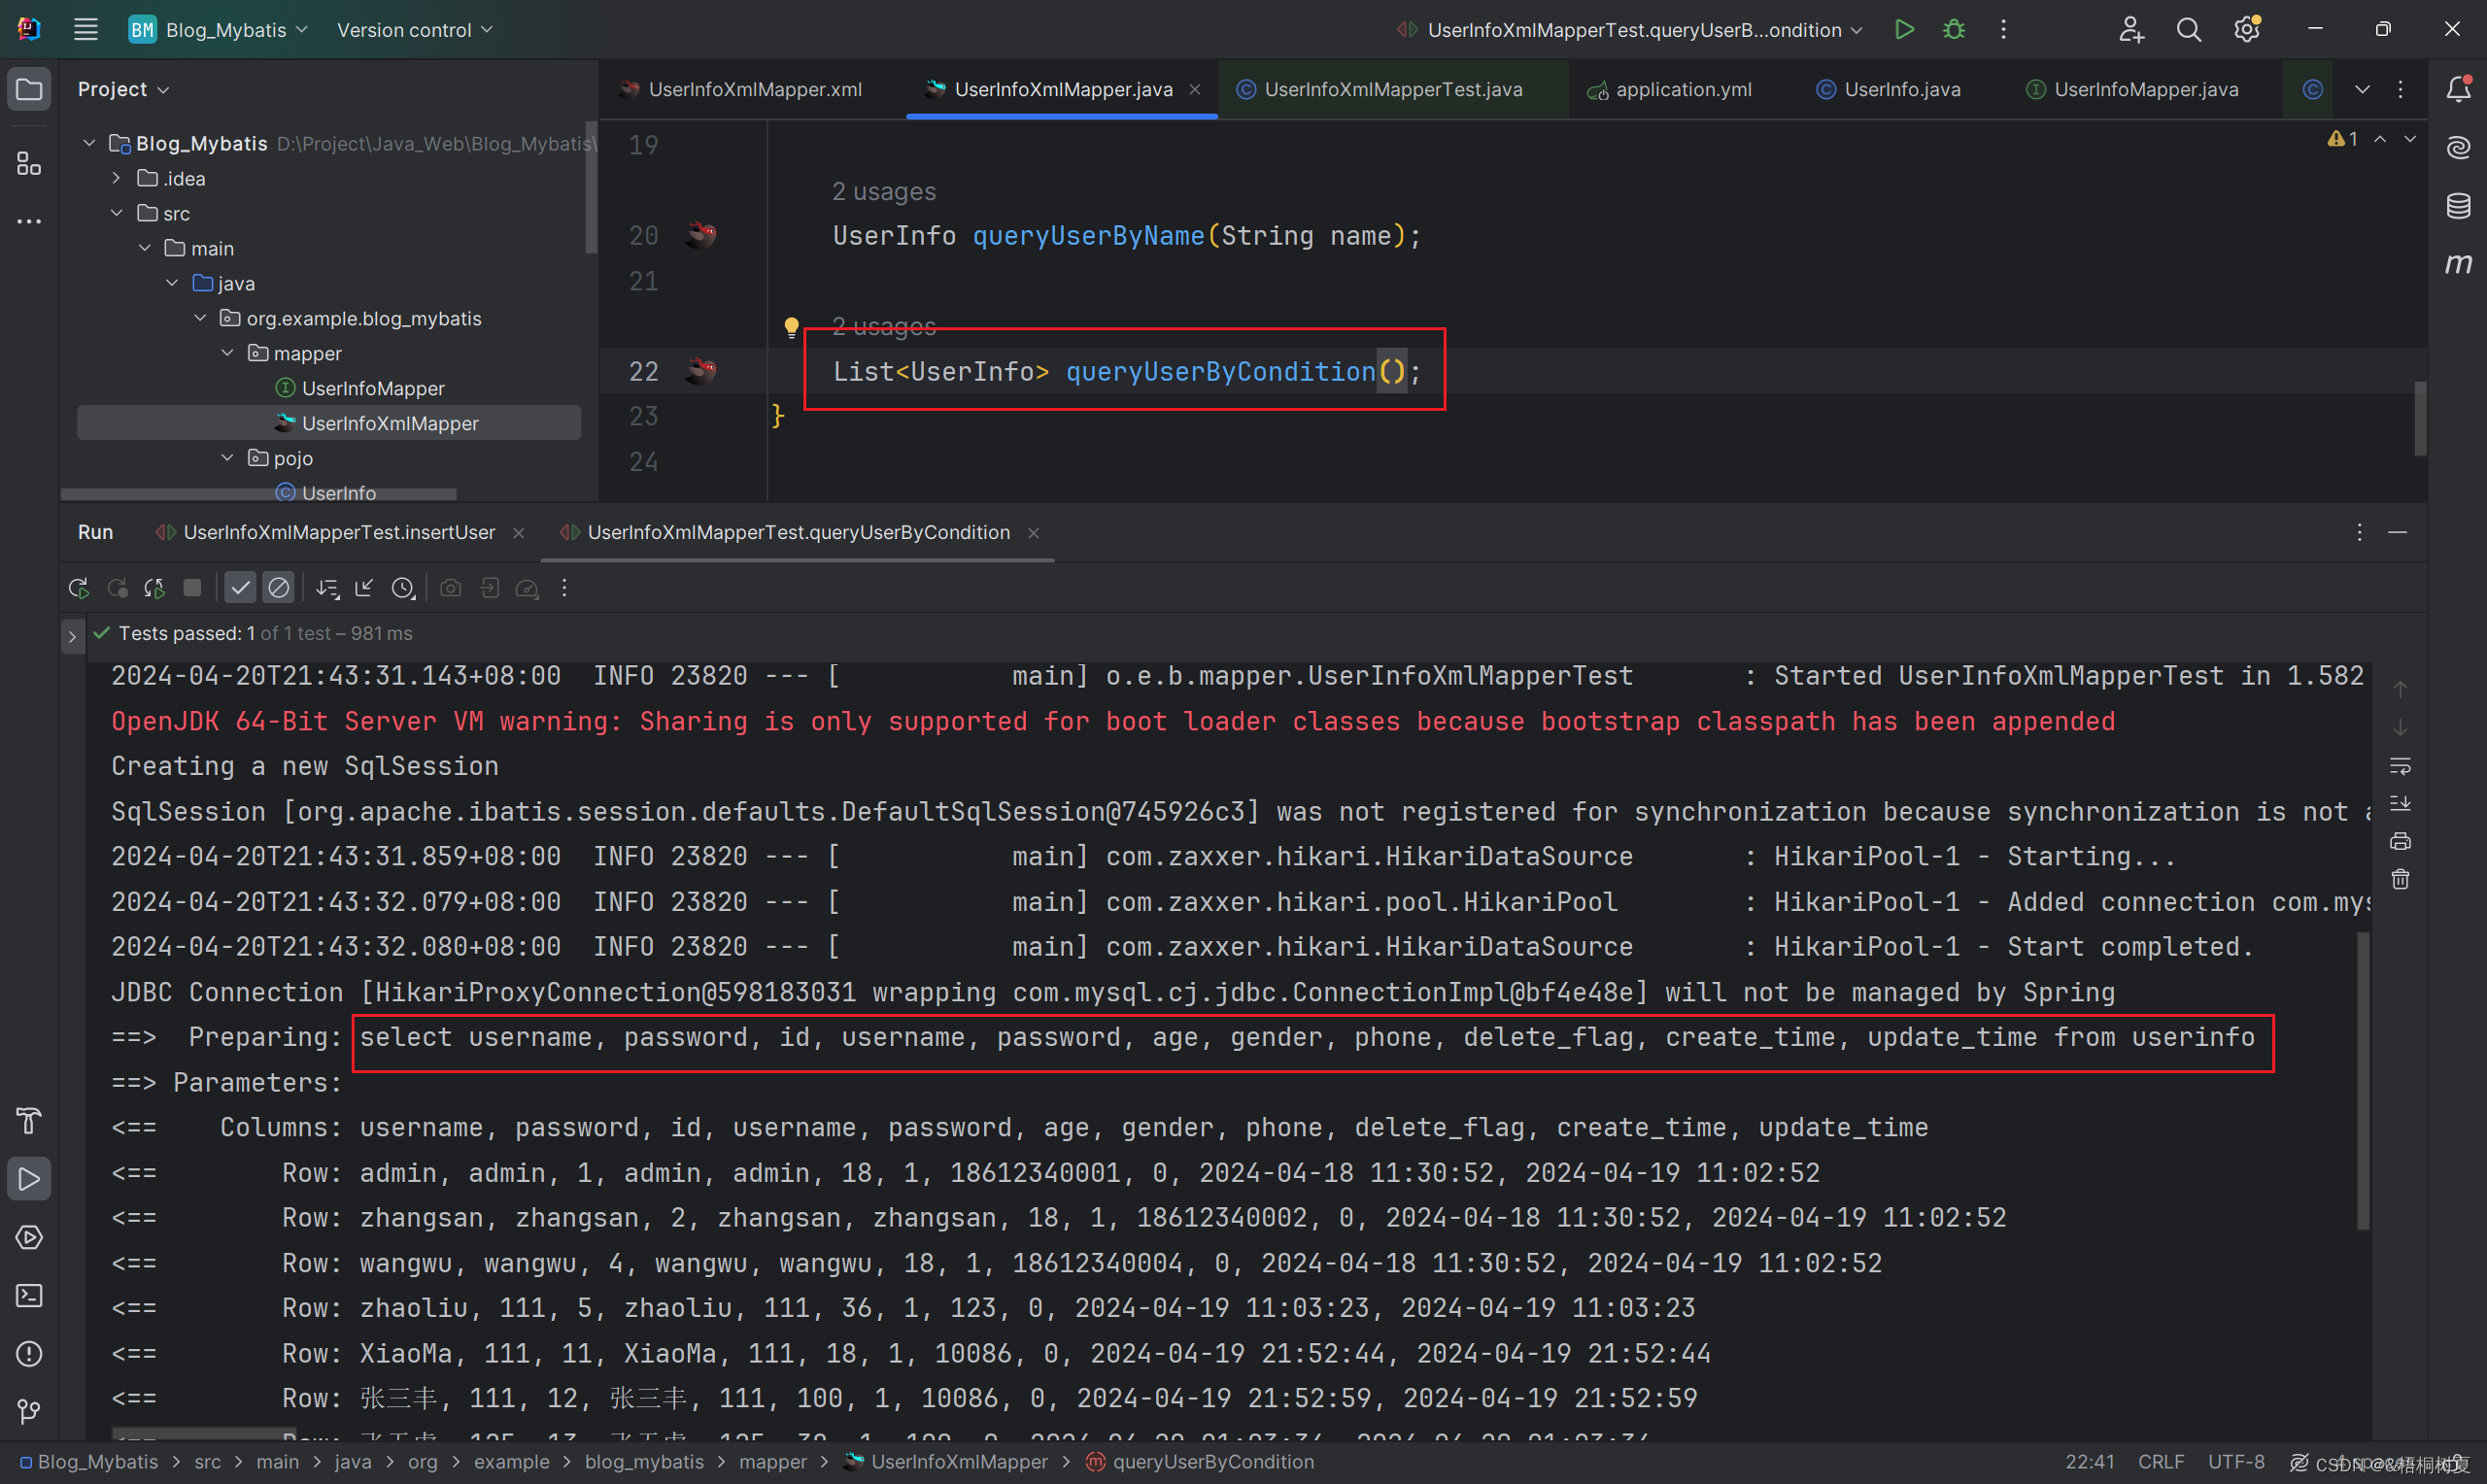The height and width of the screenshot is (1484, 2487).
Task: Open the Services tool window
Action: [x=29, y=1237]
